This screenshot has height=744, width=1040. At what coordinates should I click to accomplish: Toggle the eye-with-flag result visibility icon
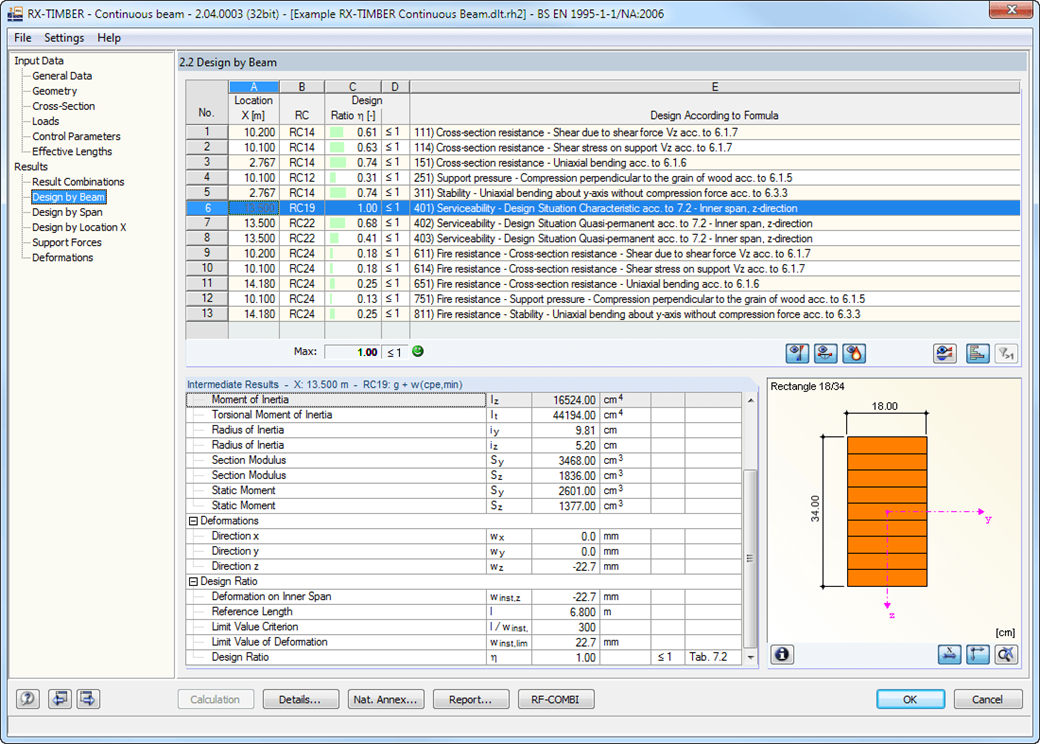[x=796, y=351]
